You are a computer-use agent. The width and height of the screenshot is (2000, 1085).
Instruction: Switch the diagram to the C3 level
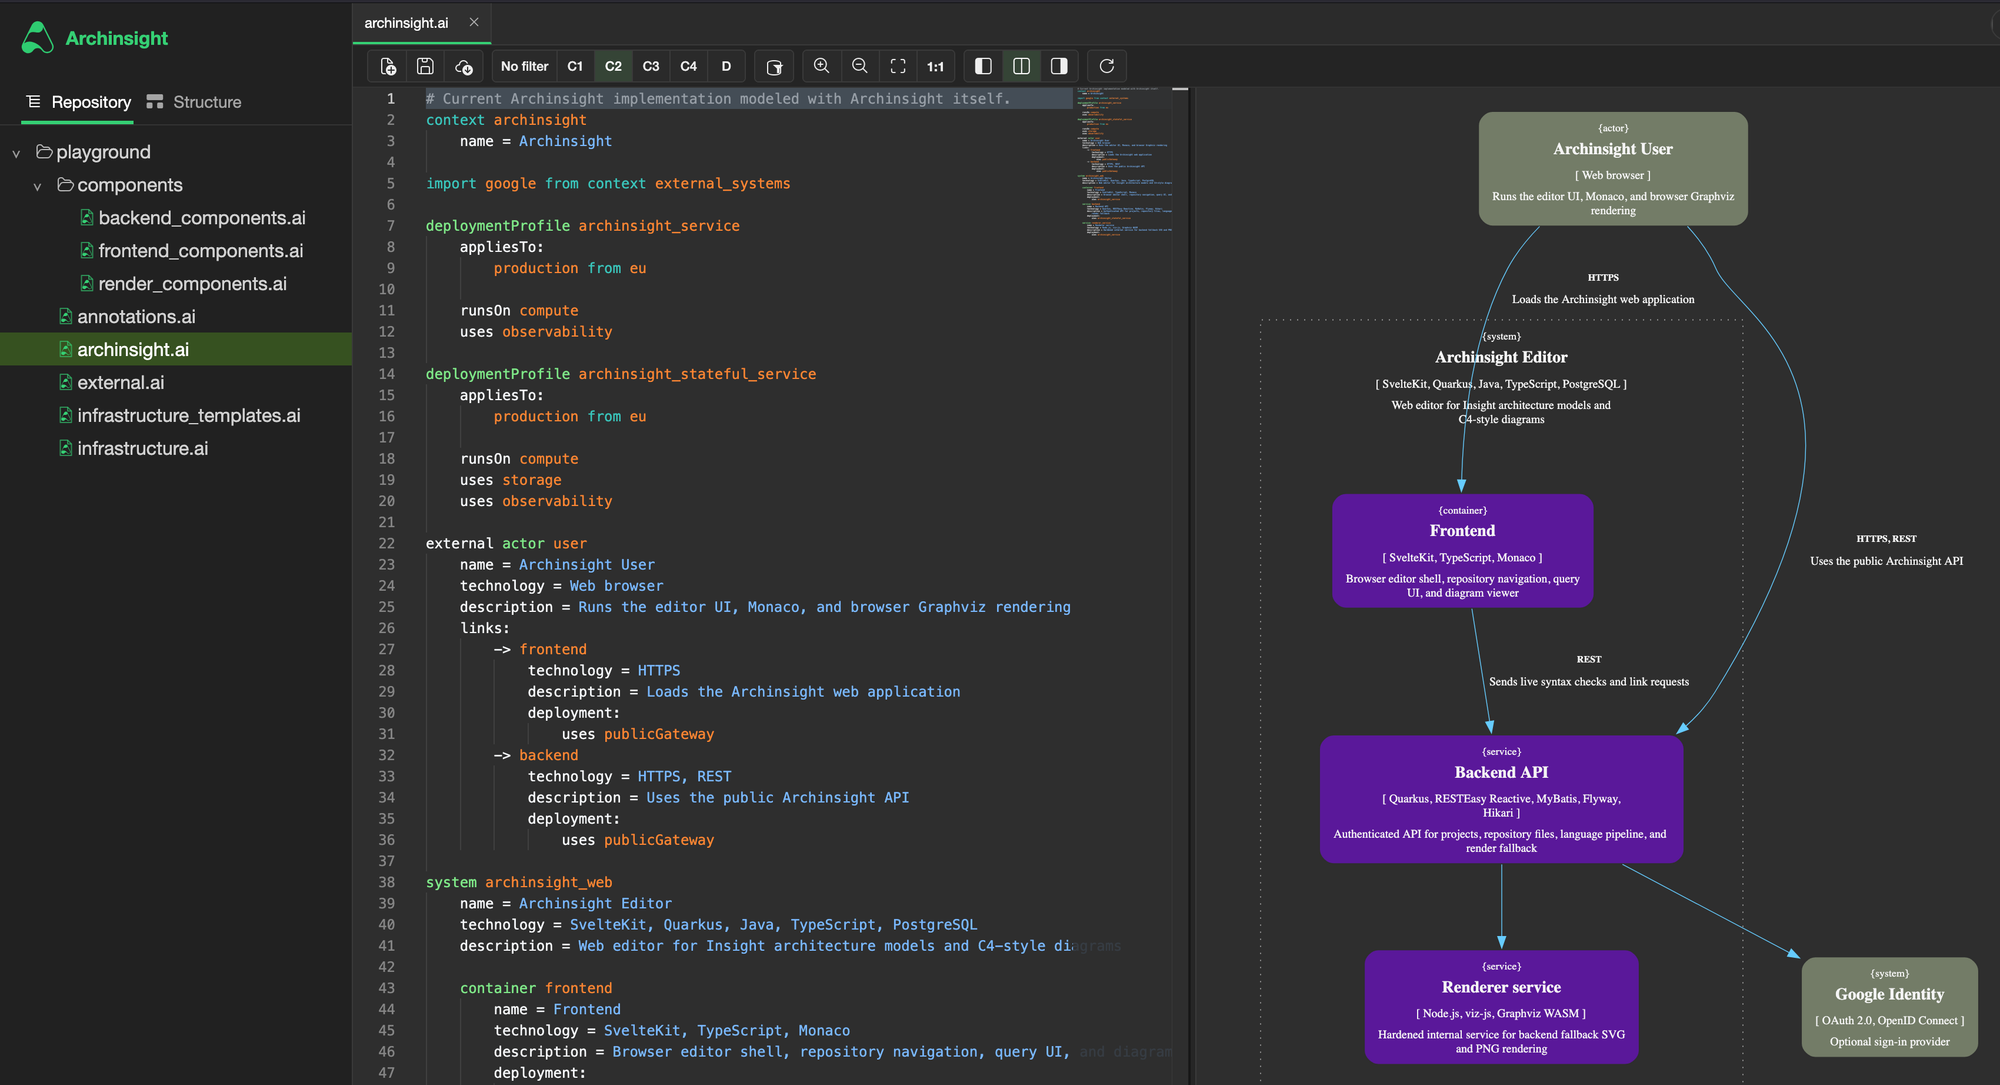click(651, 66)
